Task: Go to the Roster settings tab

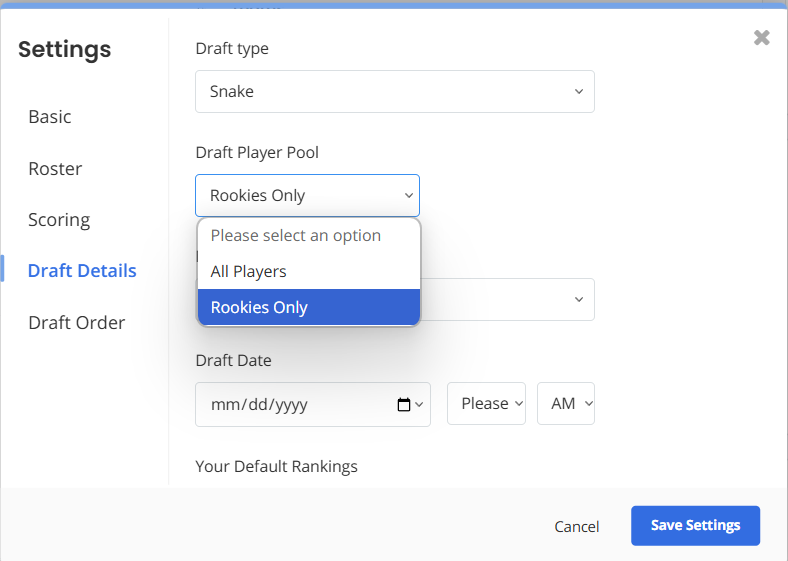Action: click(55, 169)
